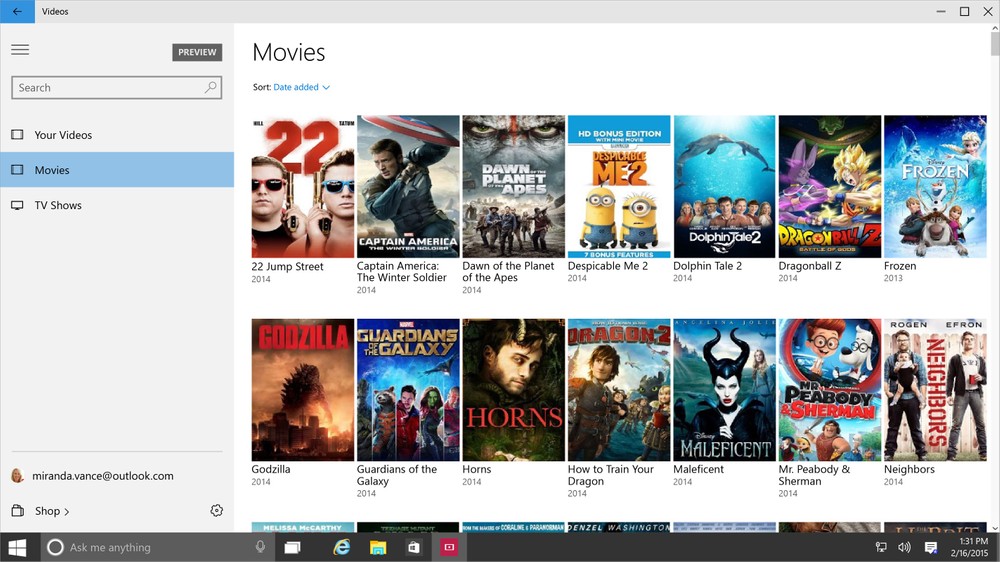Viewport: 1000px width, 562px height.
Task: Click the scrollbar down arrow
Action: click(995, 527)
